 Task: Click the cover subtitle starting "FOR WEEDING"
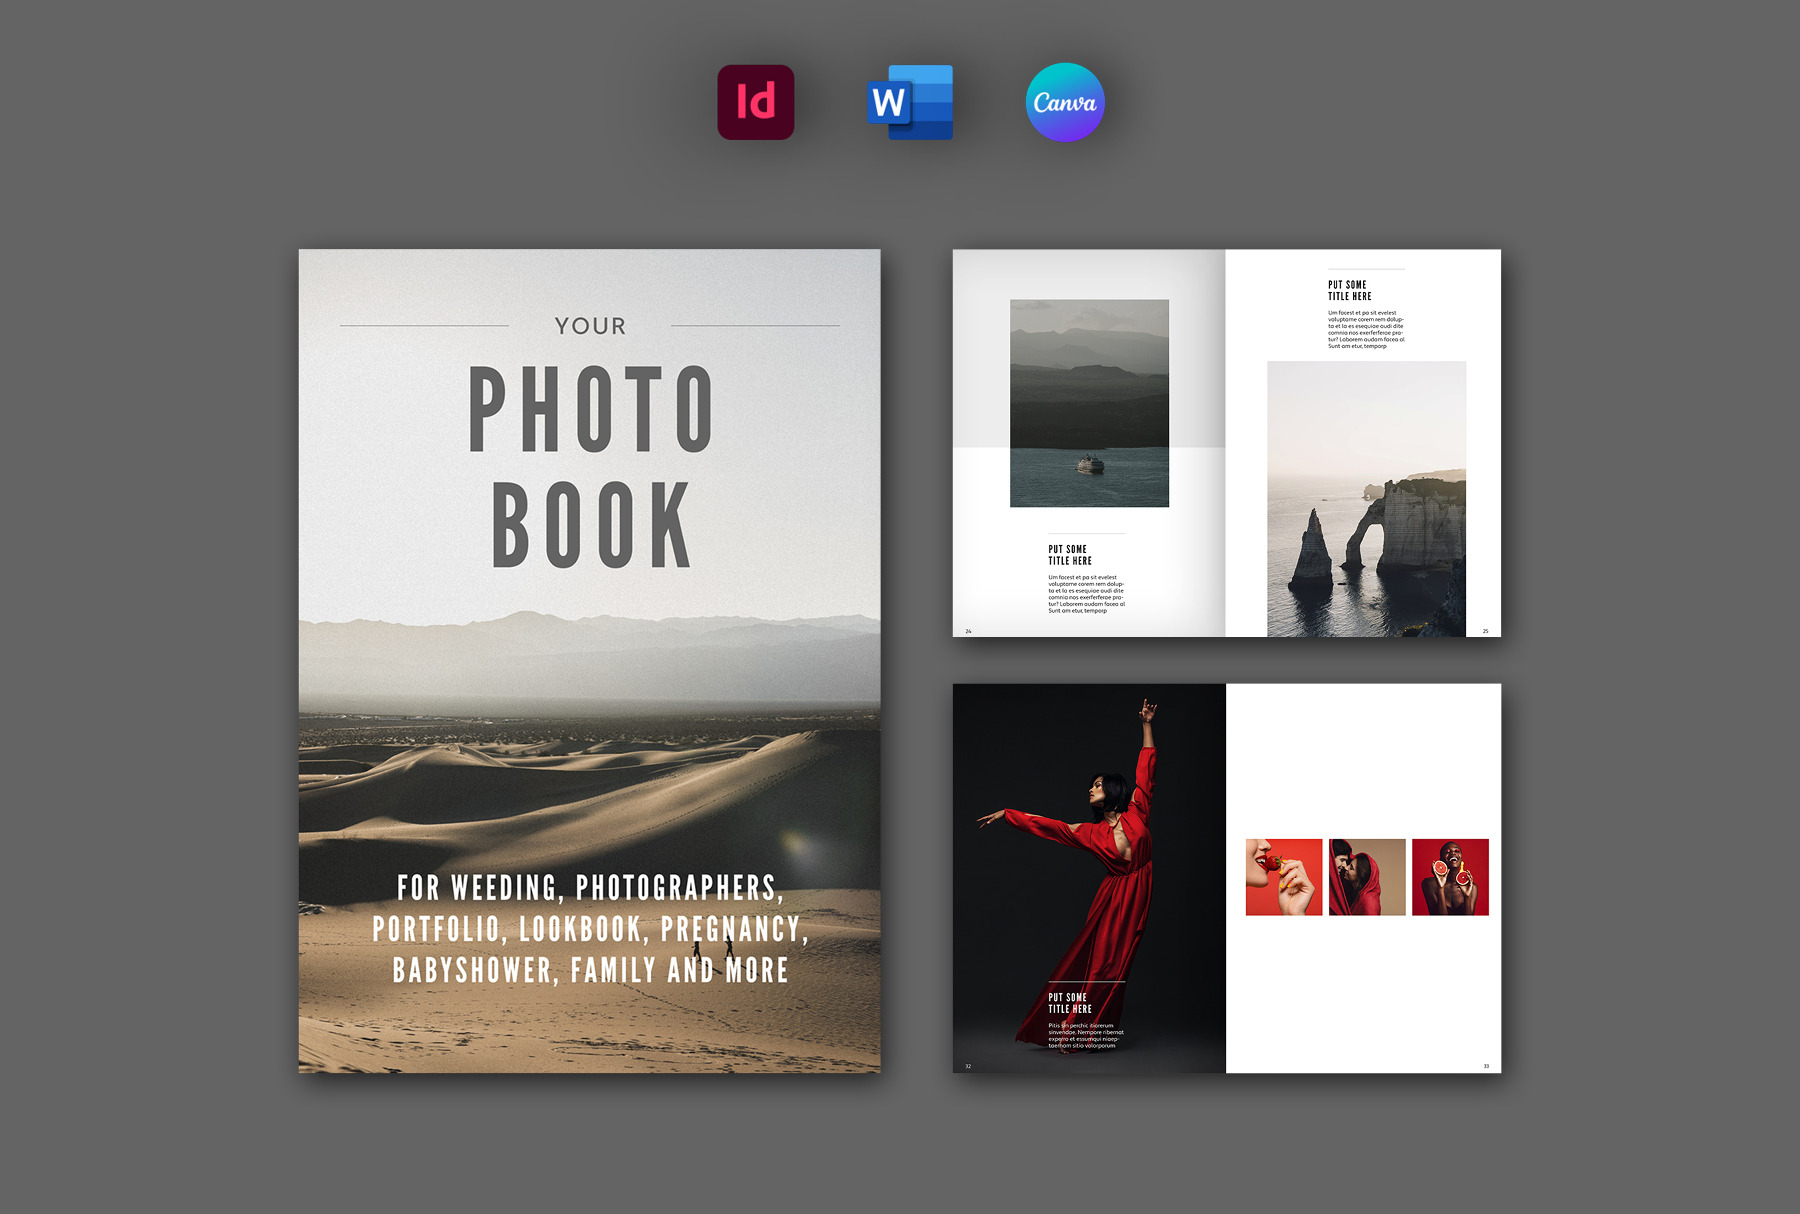pos(590,929)
